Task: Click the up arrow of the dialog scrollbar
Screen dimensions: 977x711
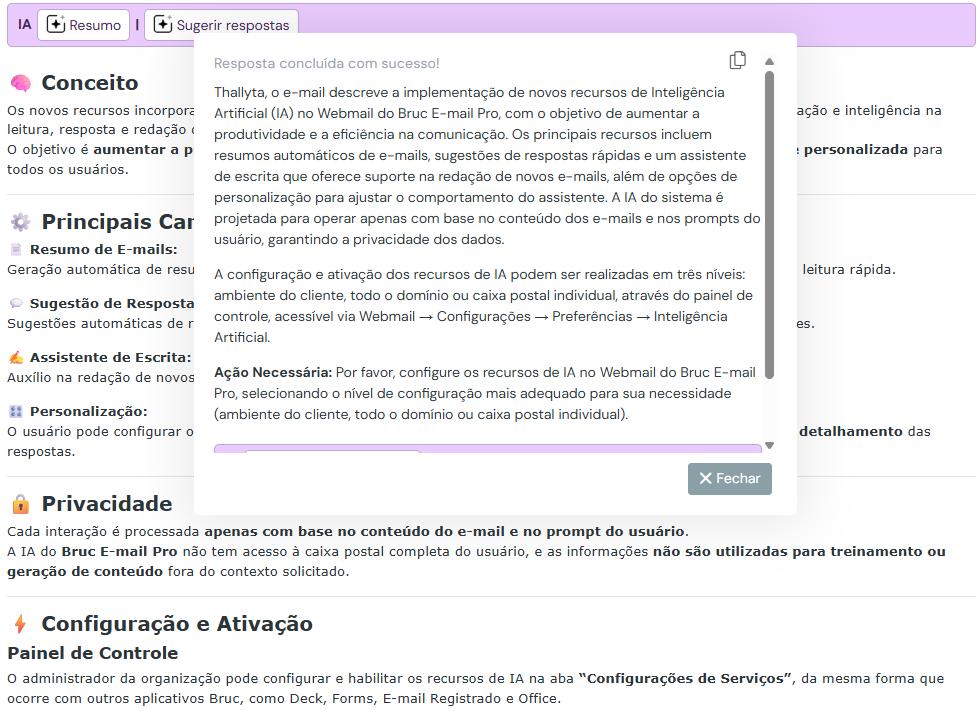Action: (769, 62)
